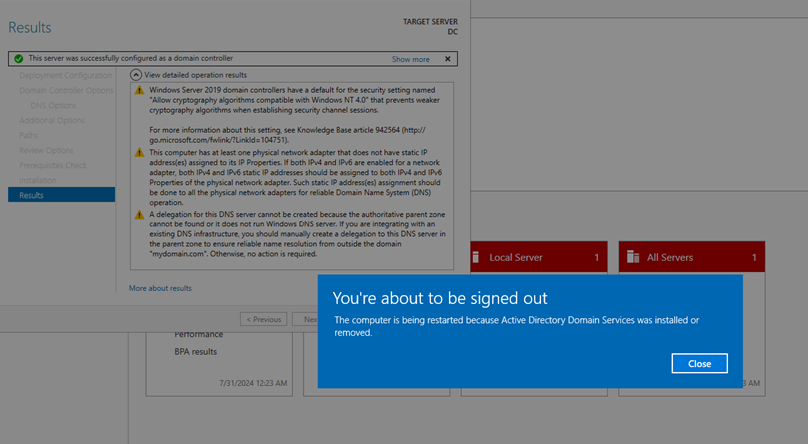
Task: Click the DNS delegation warning icon
Action: click(139, 215)
